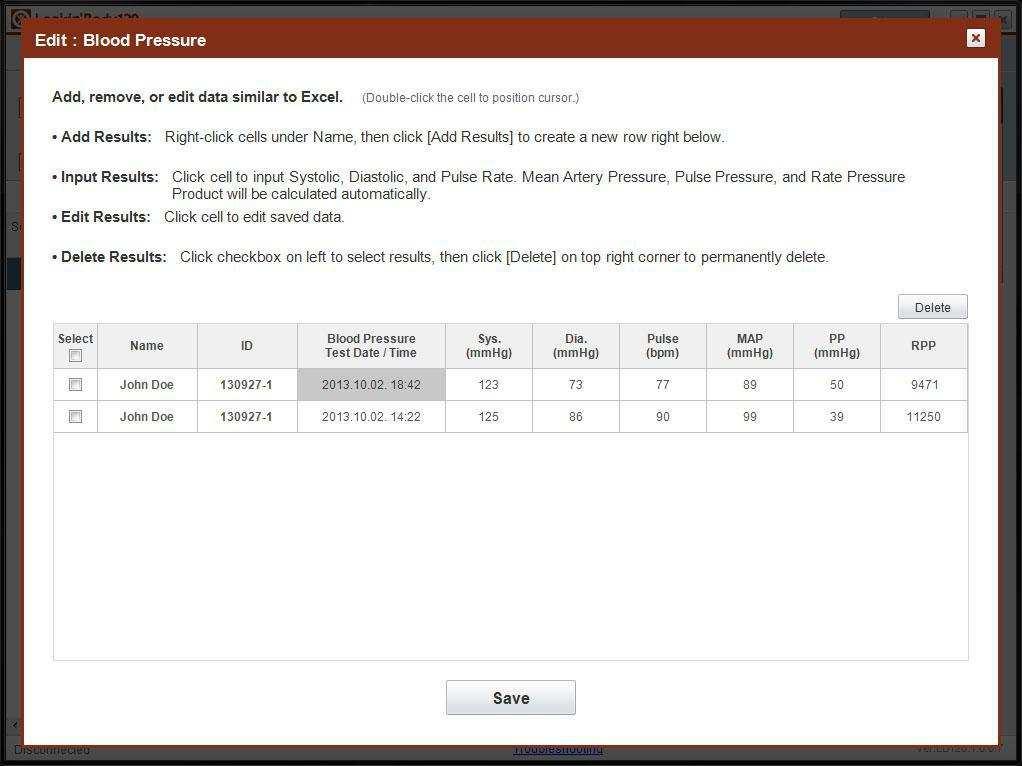This screenshot has width=1022, height=766.
Task: Click the ID column header
Action: click(x=246, y=346)
